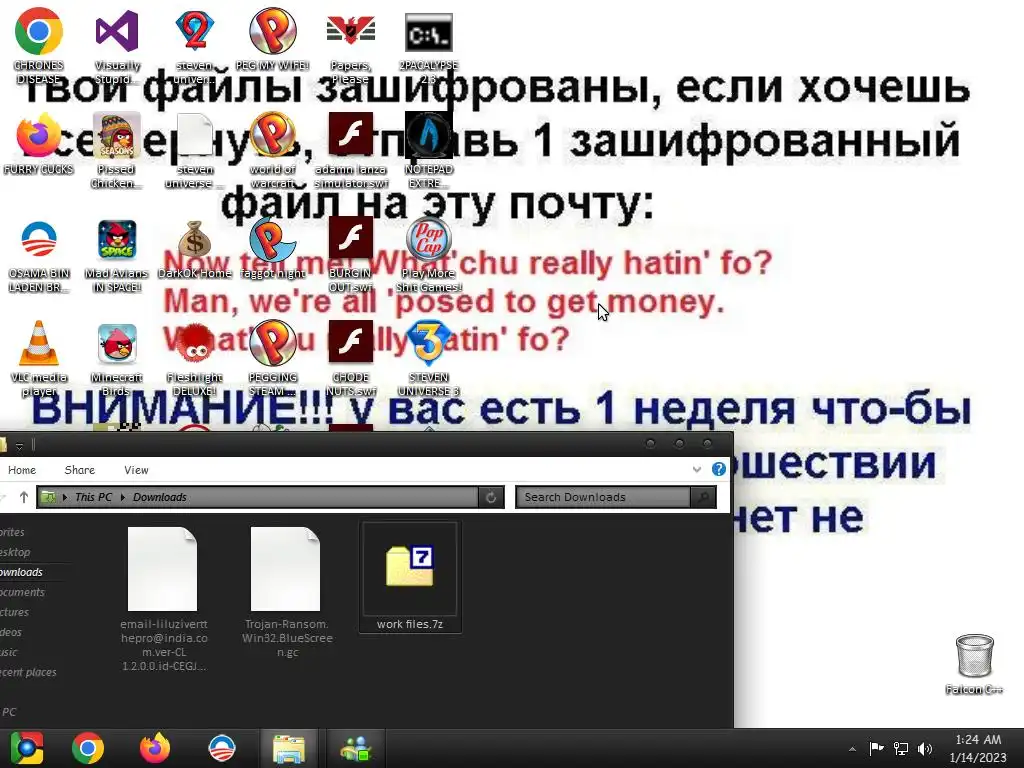Open the Fleshlight DELUXE! red fuzzy icon
1024x768 pixels.
(x=195, y=343)
